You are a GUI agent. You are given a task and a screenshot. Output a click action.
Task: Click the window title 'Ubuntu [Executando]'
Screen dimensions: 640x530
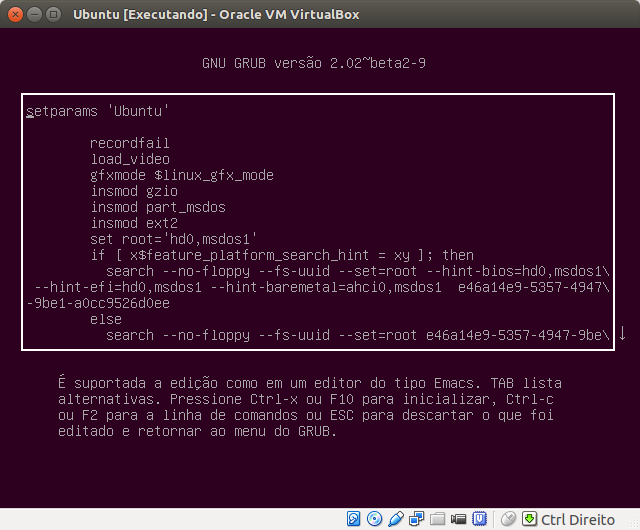click(x=140, y=15)
